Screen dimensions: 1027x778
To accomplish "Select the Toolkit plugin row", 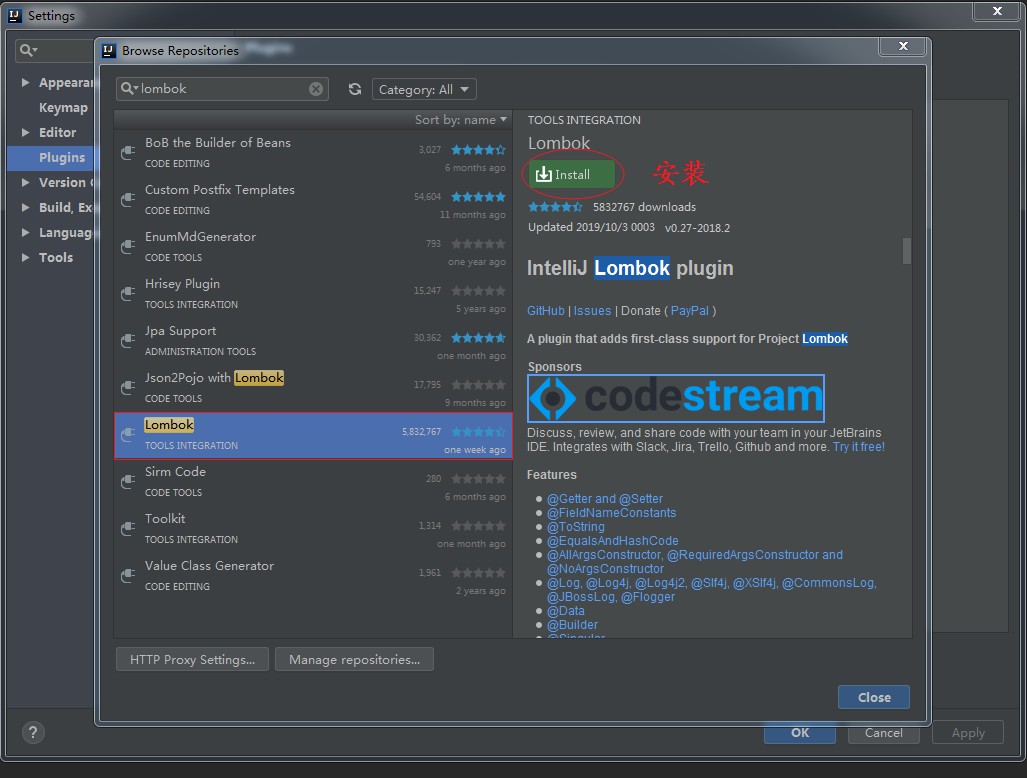I will (312, 530).
